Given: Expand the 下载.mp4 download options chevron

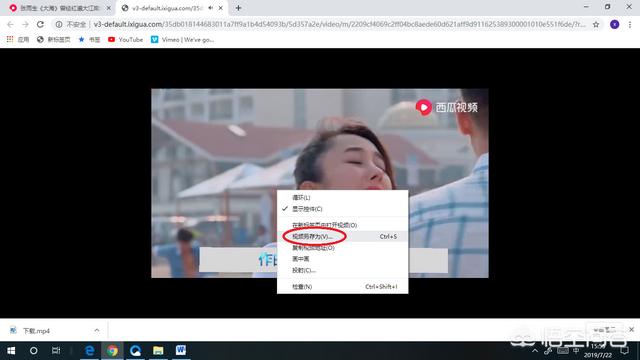Looking at the screenshot, I should point(97,330).
